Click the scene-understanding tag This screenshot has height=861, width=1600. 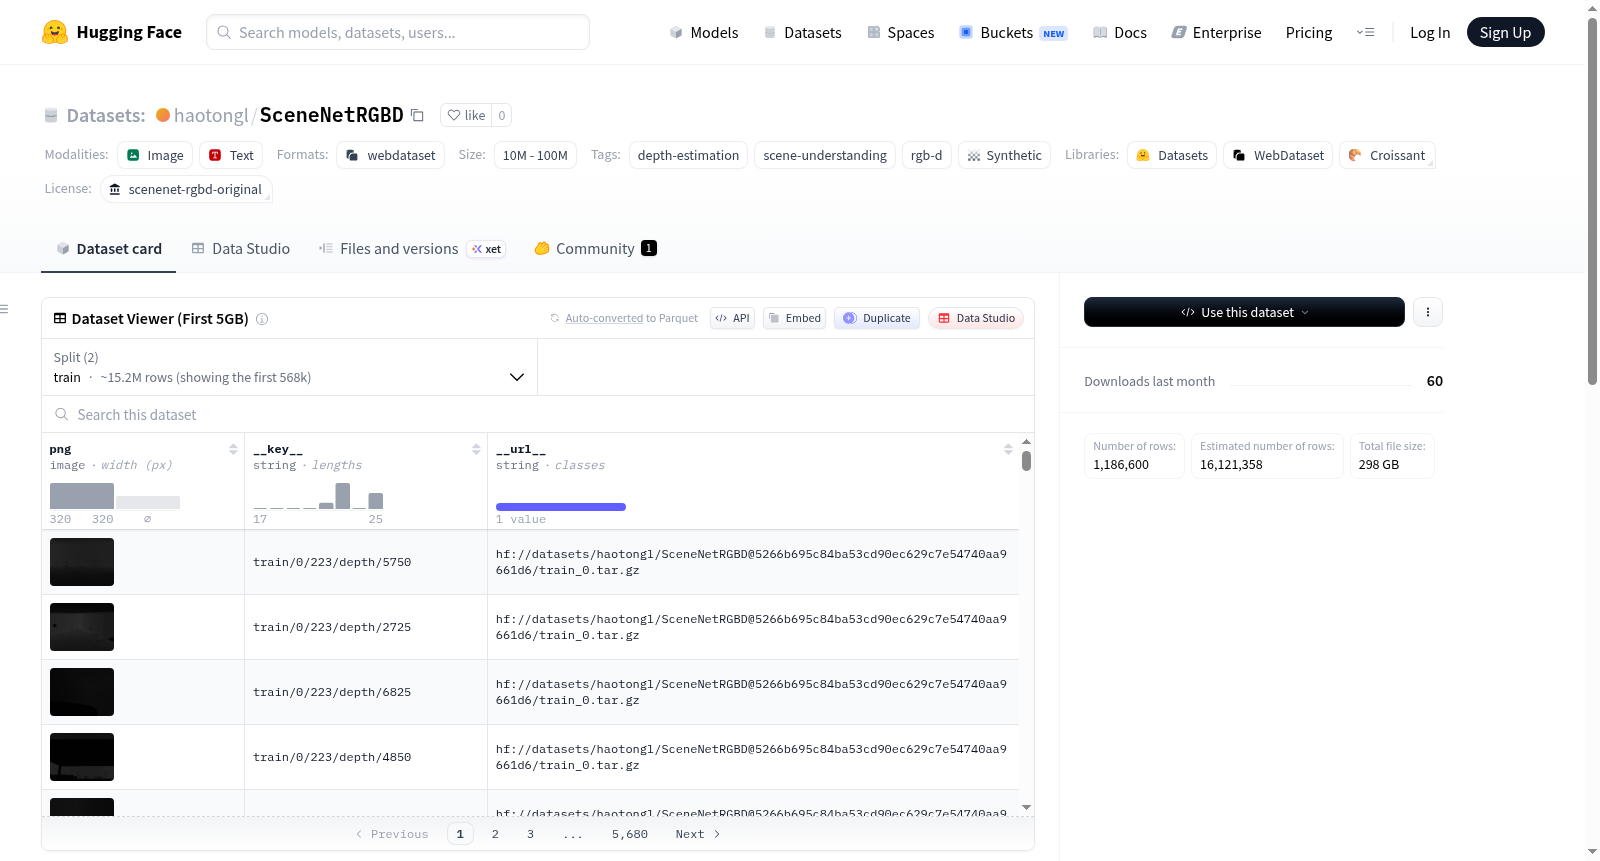click(x=825, y=155)
